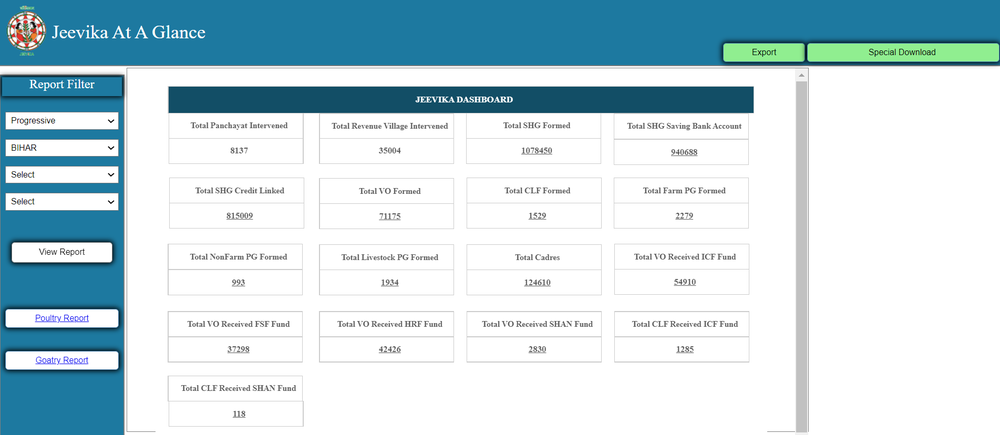This screenshot has width=1000, height=435.
Task: Open Total Cadres value 124610
Action: tap(537, 283)
